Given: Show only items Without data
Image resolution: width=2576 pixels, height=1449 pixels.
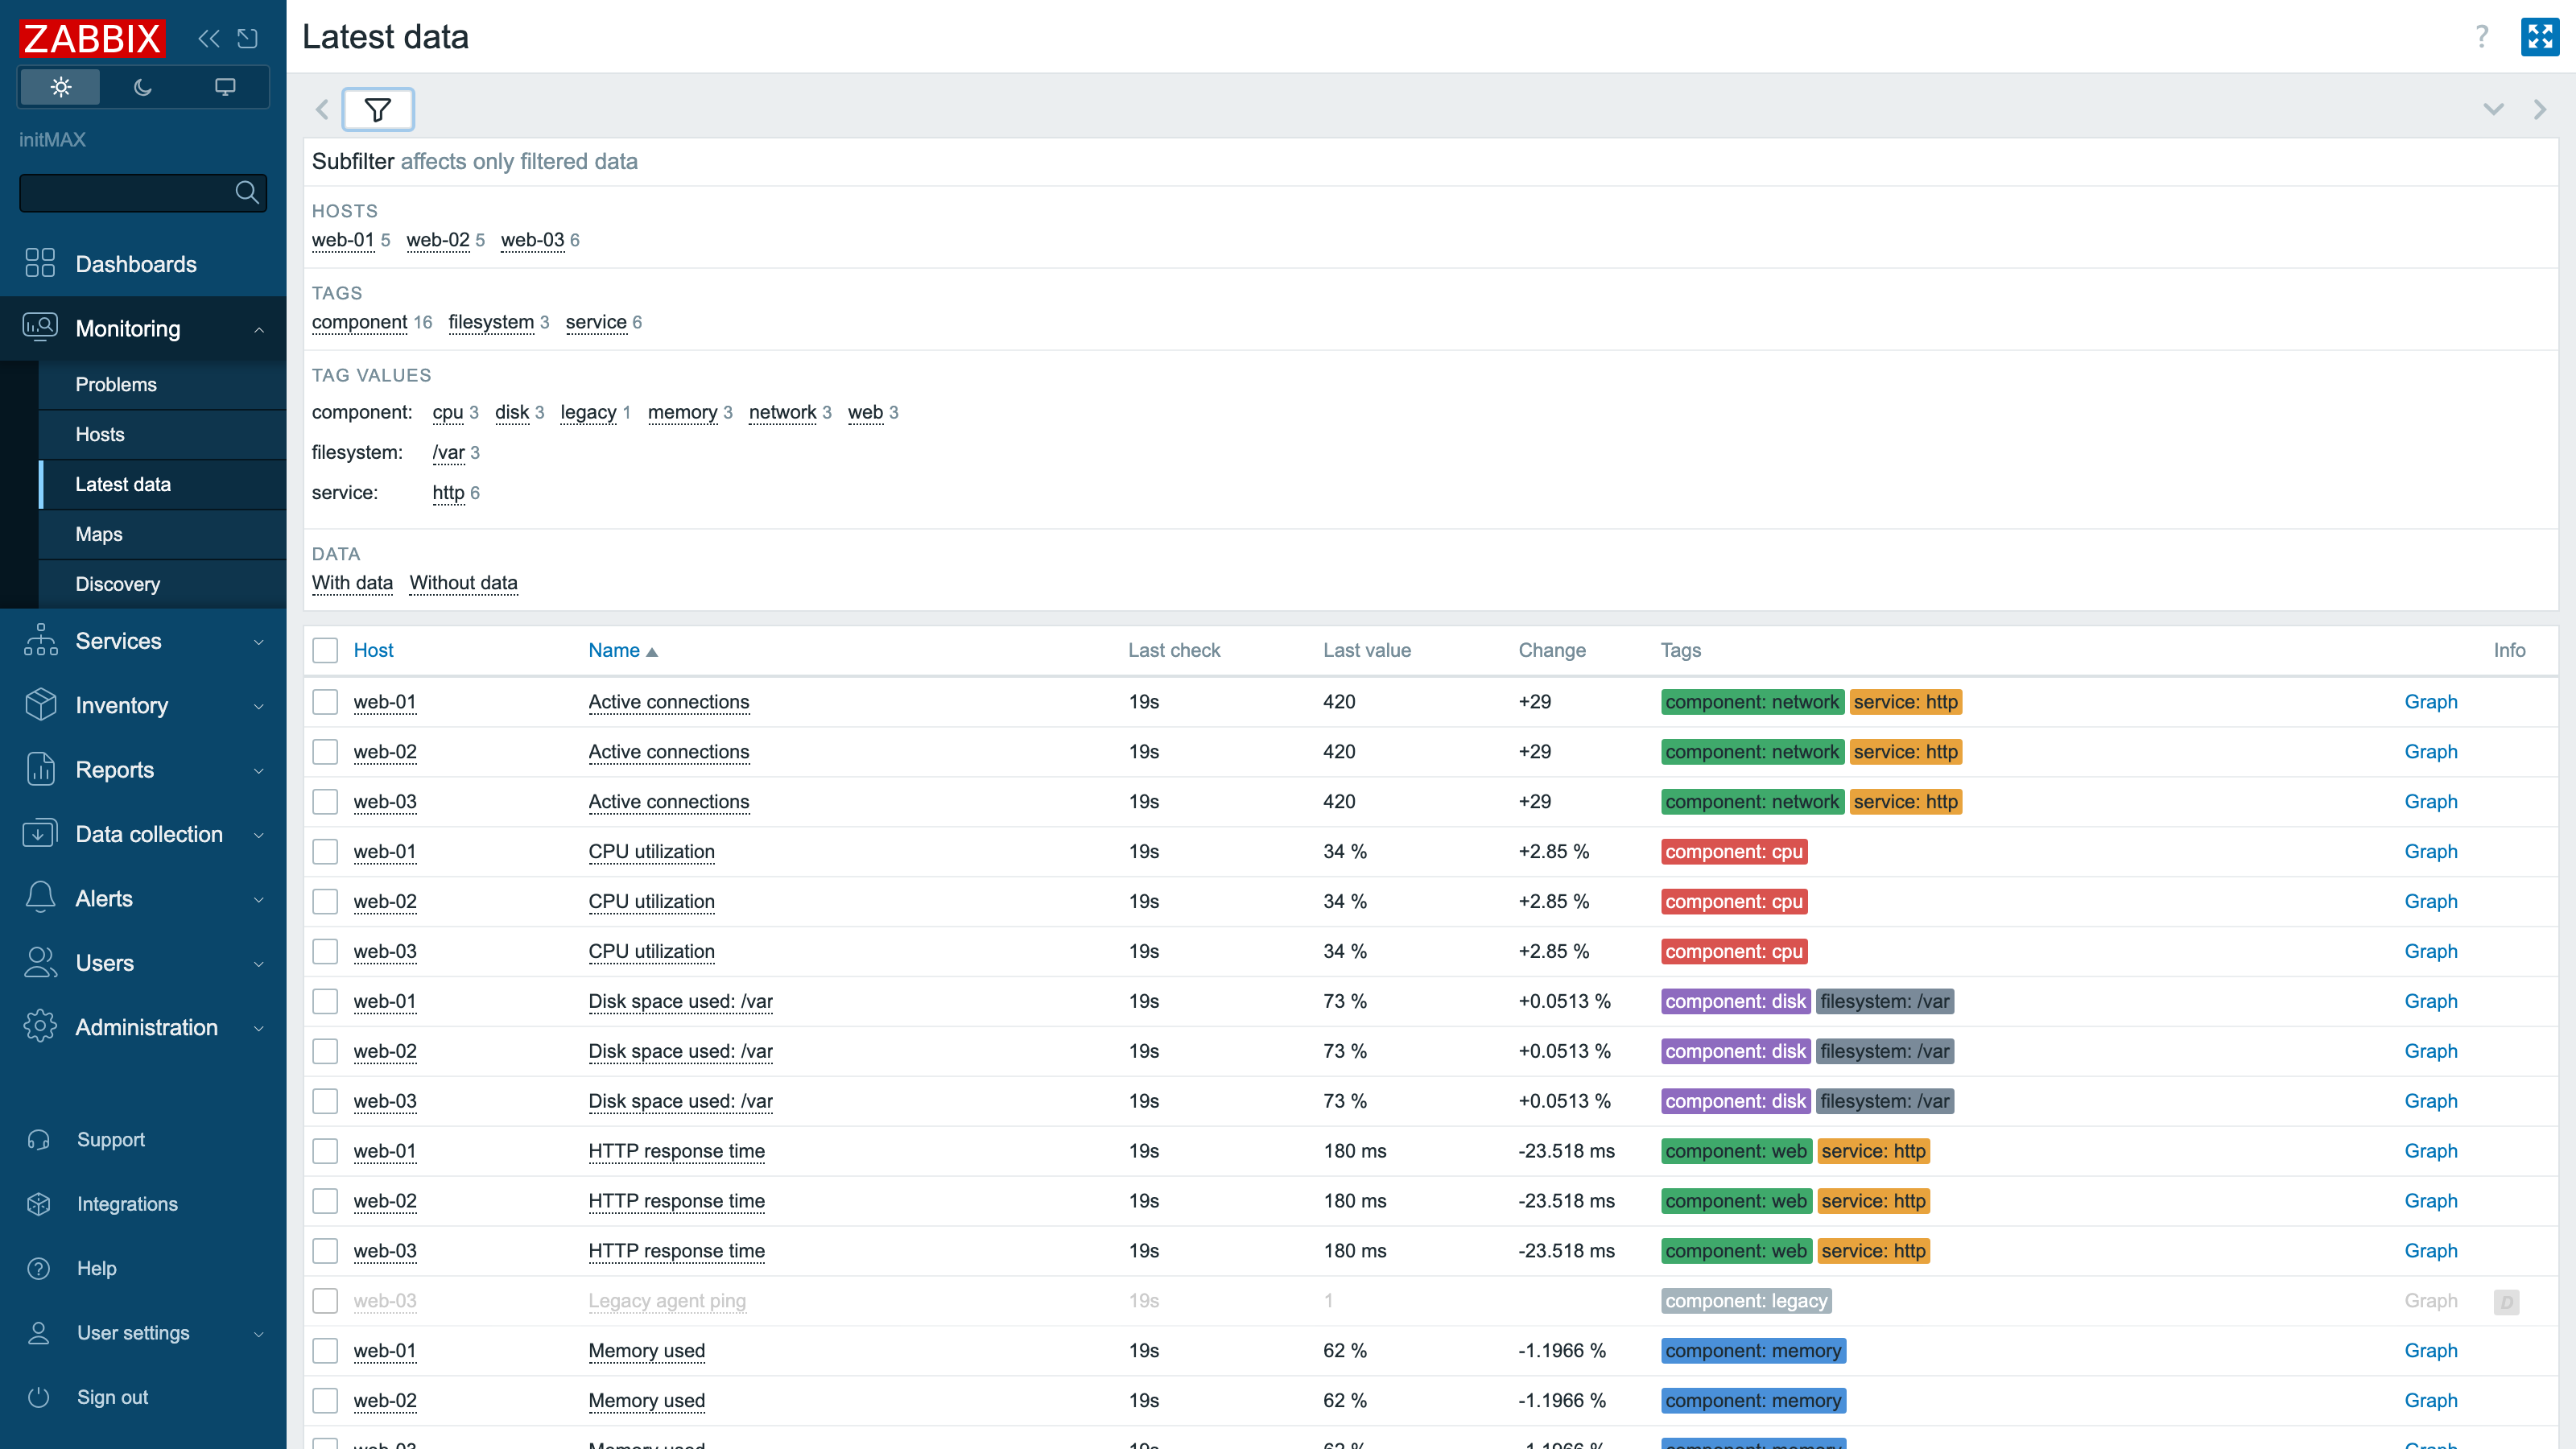Looking at the screenshot, I should 463,582.
